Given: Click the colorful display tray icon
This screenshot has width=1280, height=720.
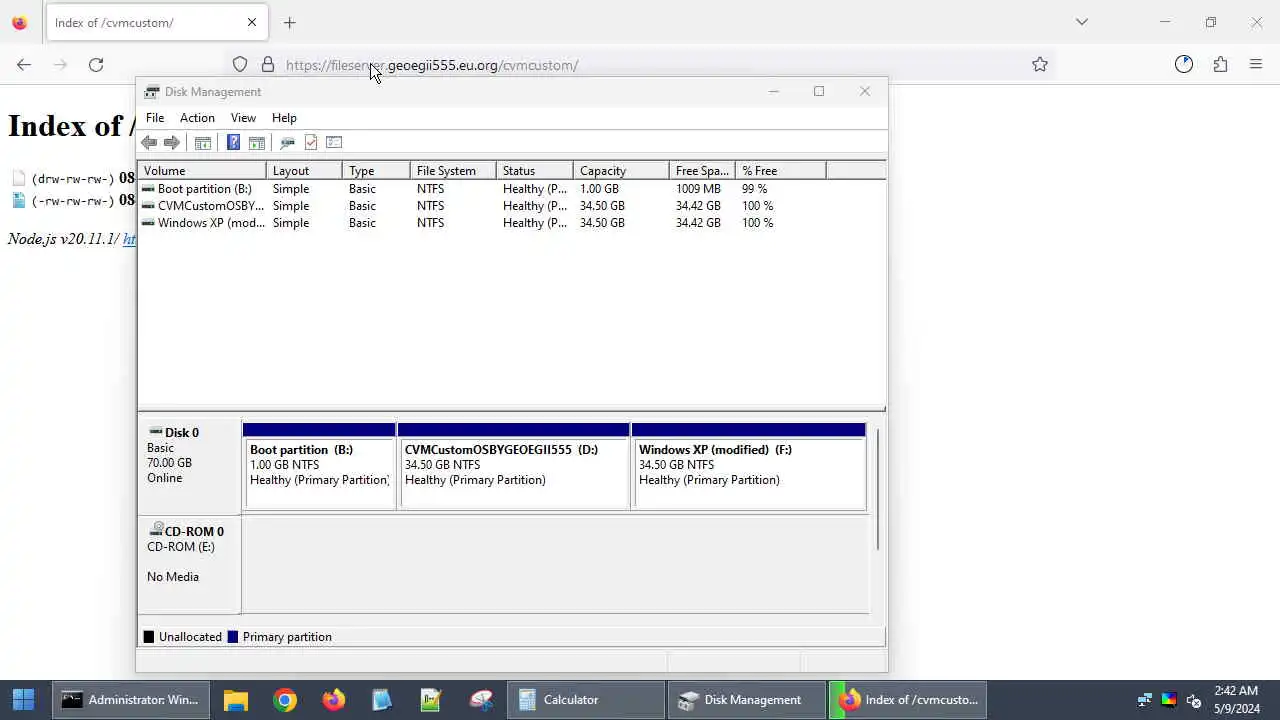Looking at the screenshot, I should pyautogui.click(x=1168, y=700).
